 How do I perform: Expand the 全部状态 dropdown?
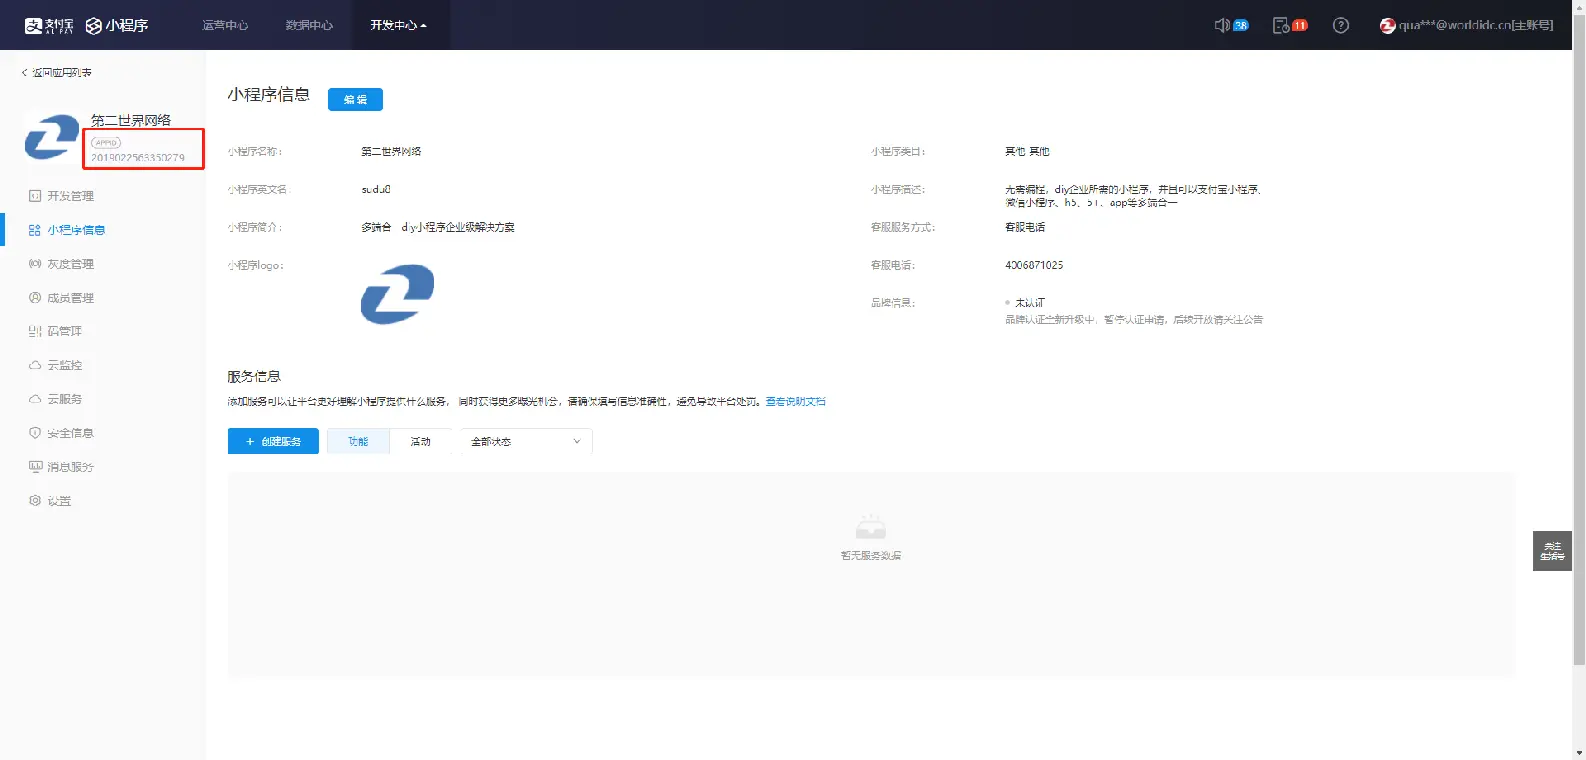point(526,441)
